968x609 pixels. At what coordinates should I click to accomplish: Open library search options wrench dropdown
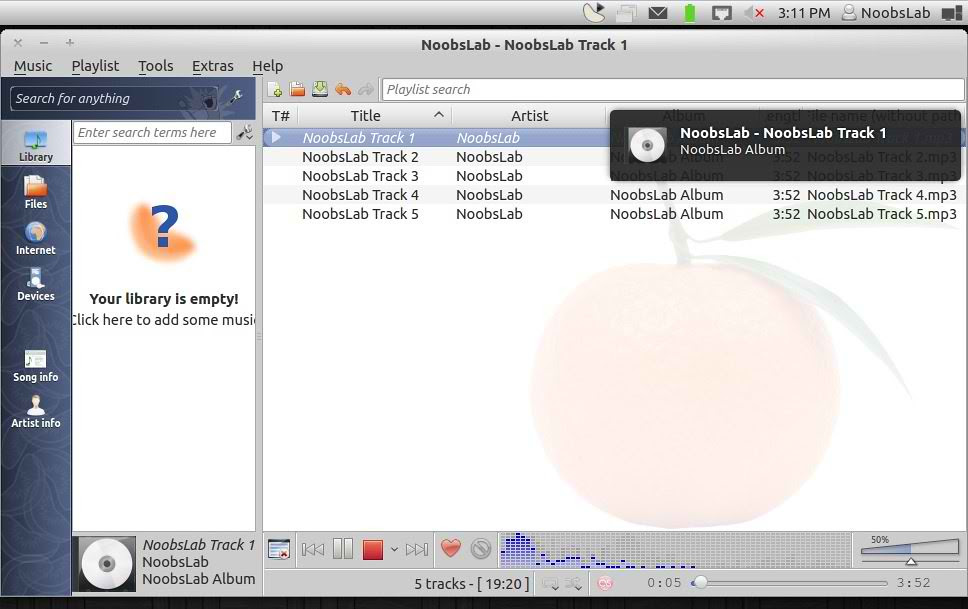tap(245, 133)
